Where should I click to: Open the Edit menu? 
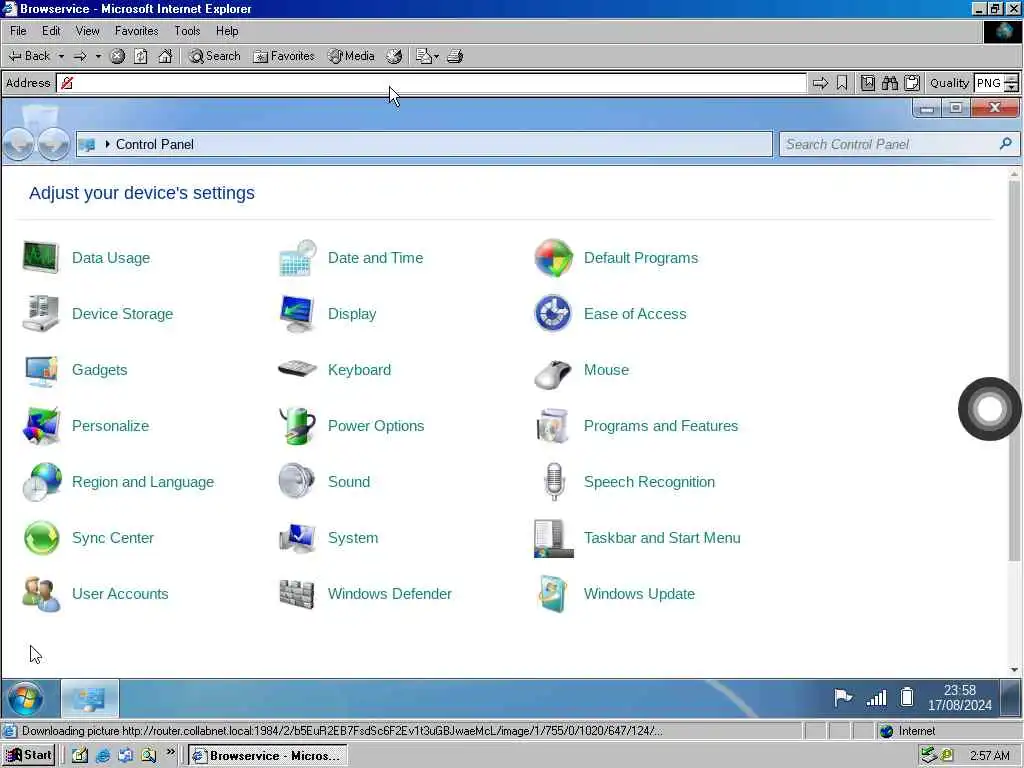(x=51, y=31)
